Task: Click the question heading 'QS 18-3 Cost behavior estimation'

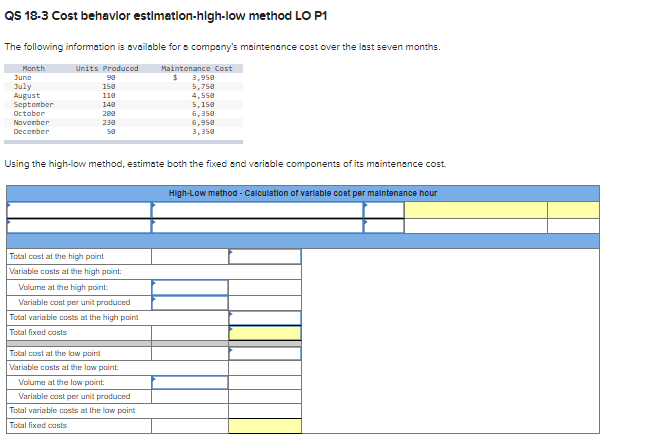Action: pyautogui.click(x=166, y=16)
